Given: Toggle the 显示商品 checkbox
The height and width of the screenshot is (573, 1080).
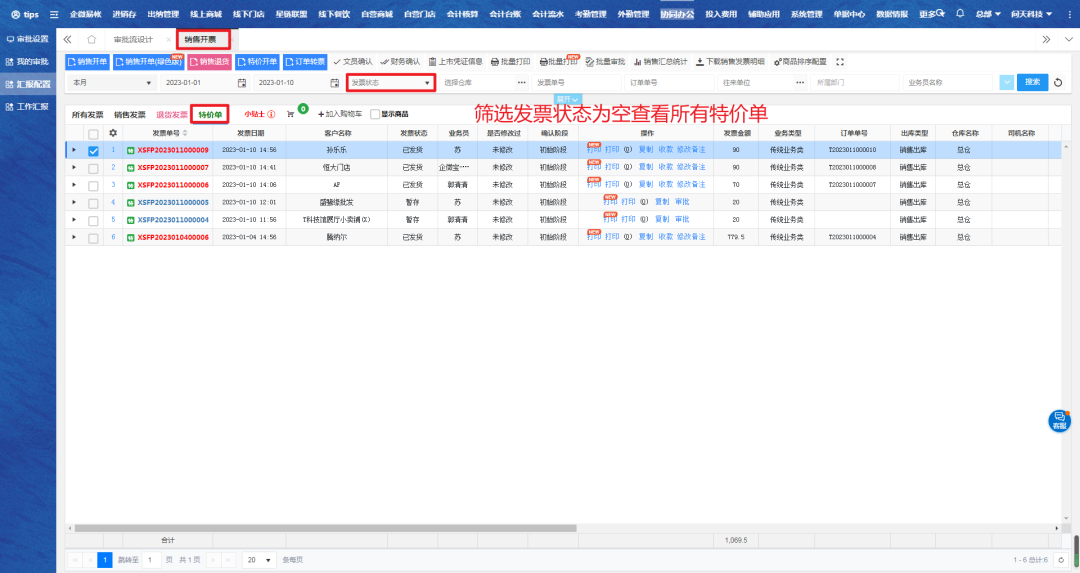Looking at the screenshot, I should point(375,114).
